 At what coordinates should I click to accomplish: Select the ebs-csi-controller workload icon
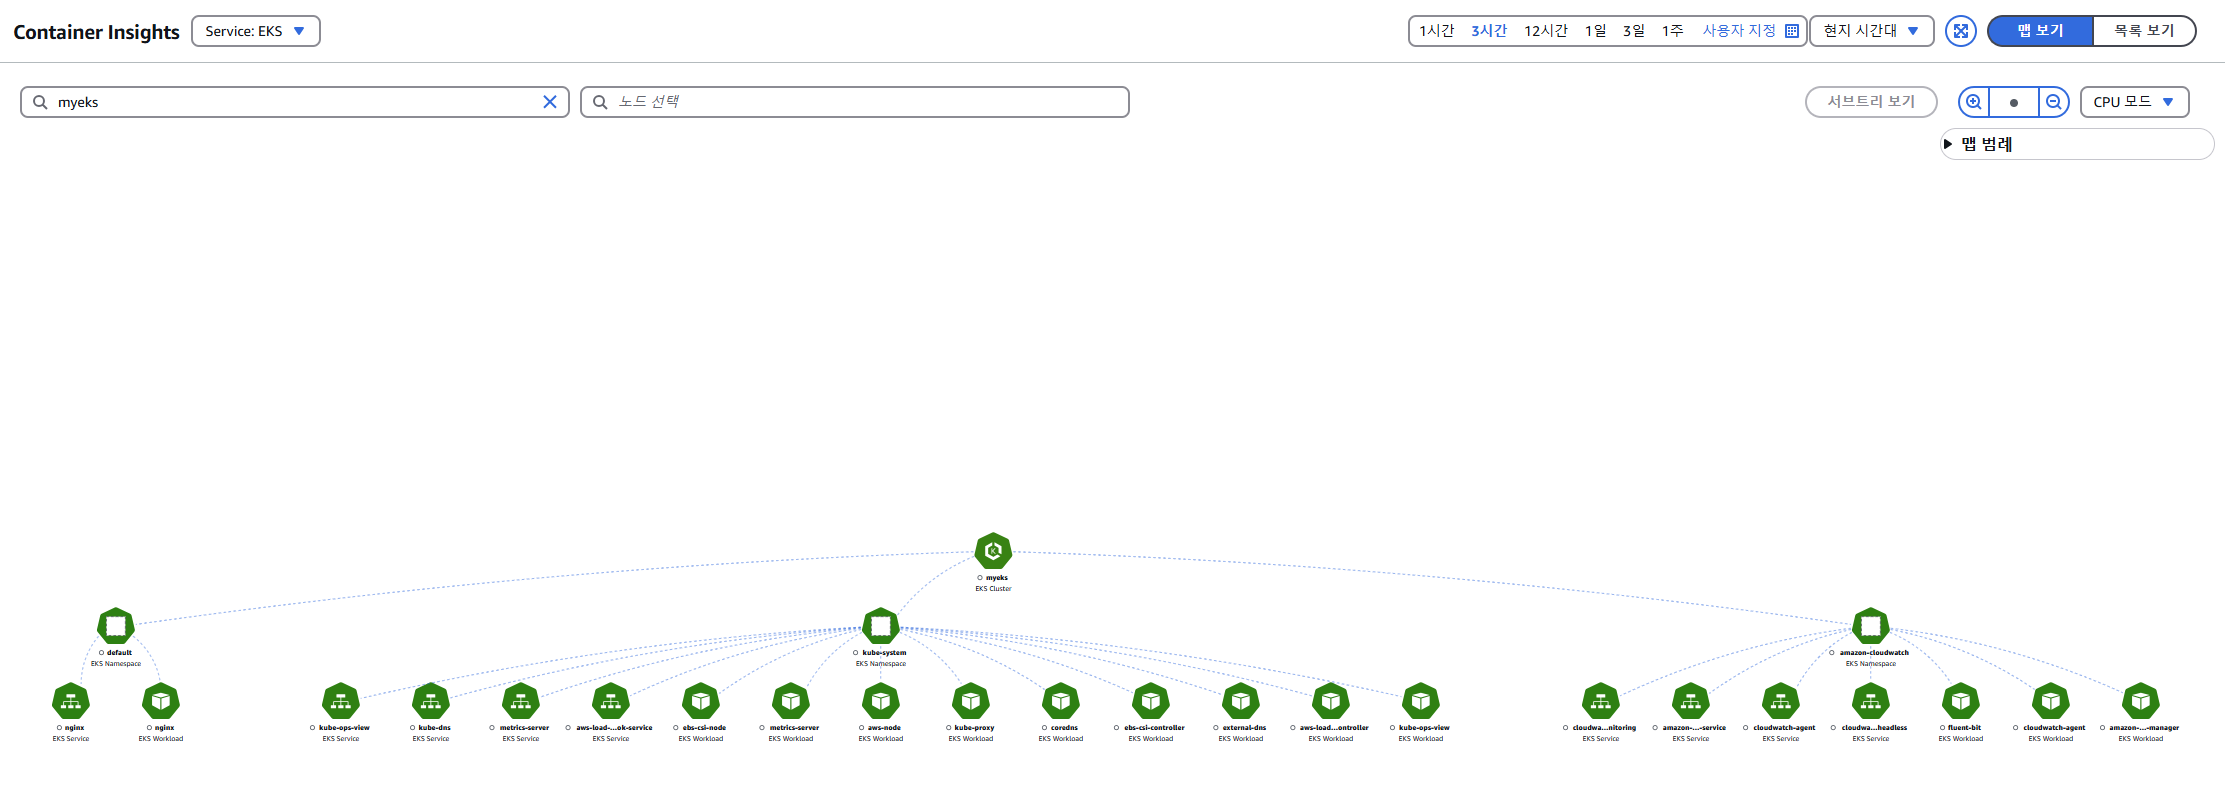click(1151, 701)
